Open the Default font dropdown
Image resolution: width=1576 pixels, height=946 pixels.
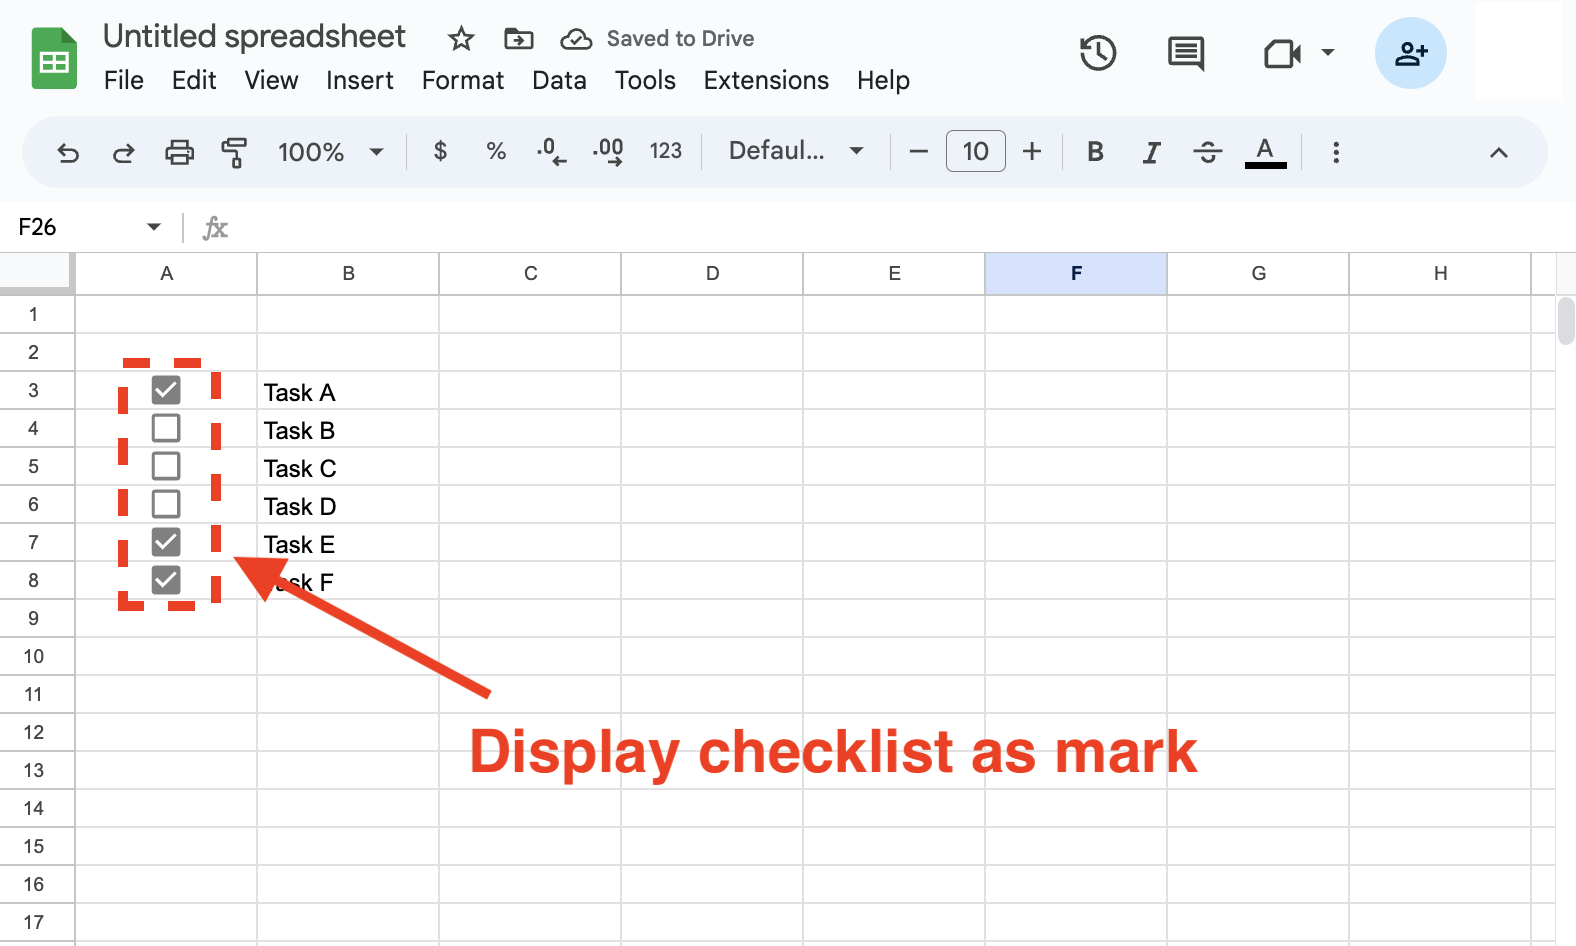point(796,151)
